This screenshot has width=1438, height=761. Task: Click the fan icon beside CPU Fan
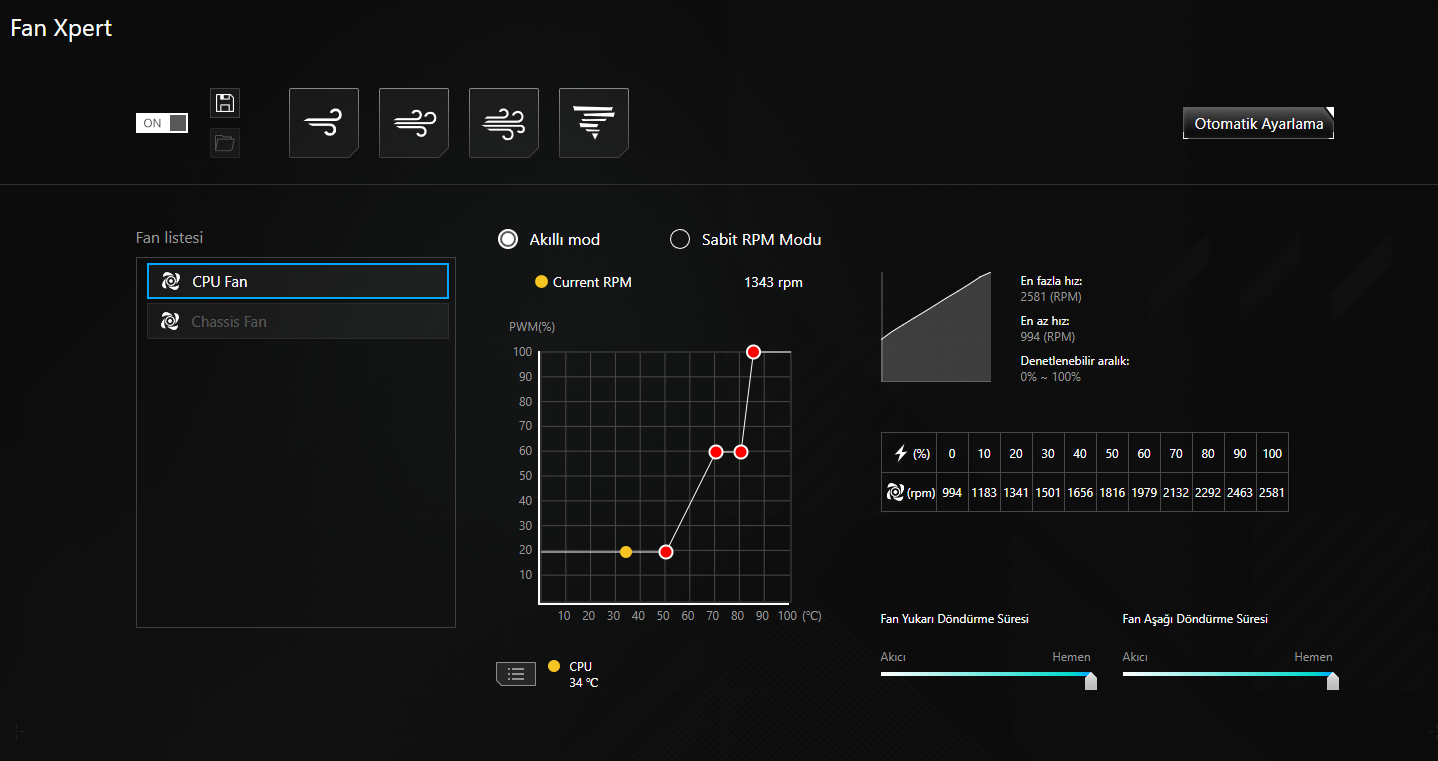coord(171,282)
